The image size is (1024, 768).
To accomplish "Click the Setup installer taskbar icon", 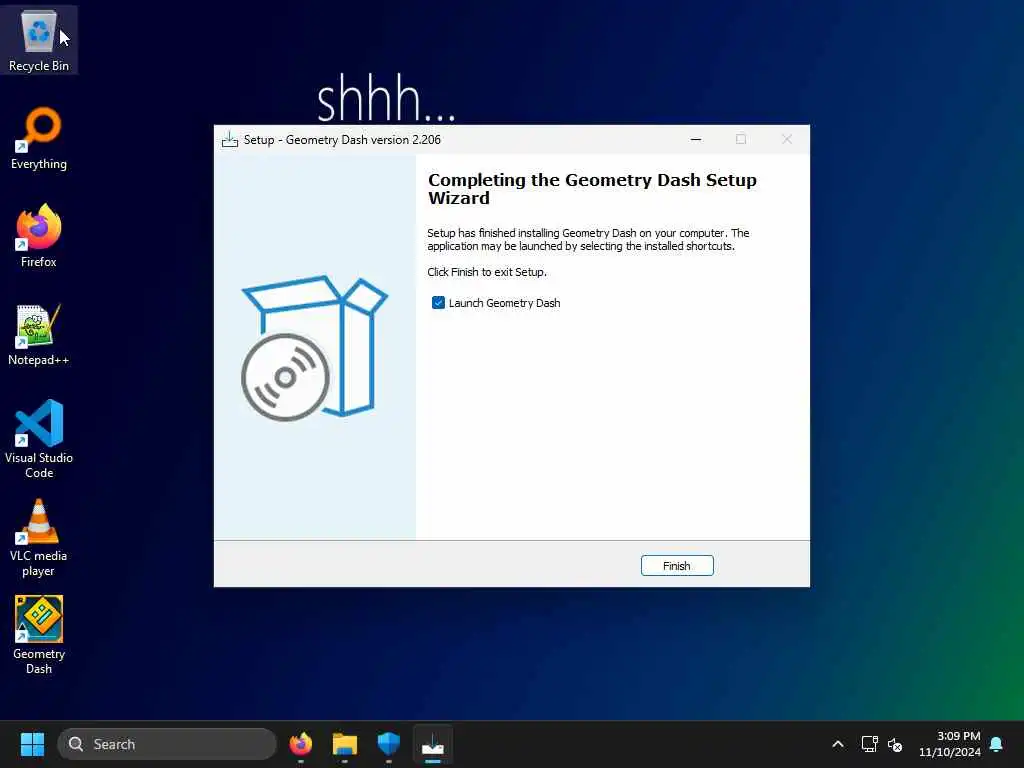I will 433,744.
